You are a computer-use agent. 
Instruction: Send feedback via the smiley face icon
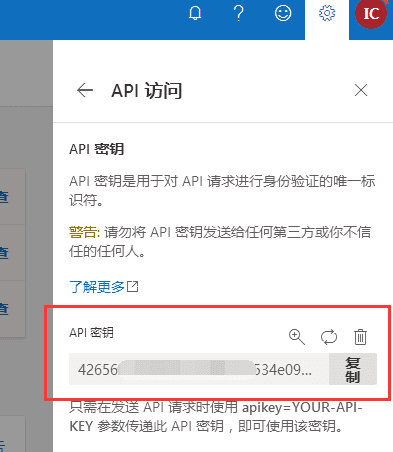click(x=283, y=14)
